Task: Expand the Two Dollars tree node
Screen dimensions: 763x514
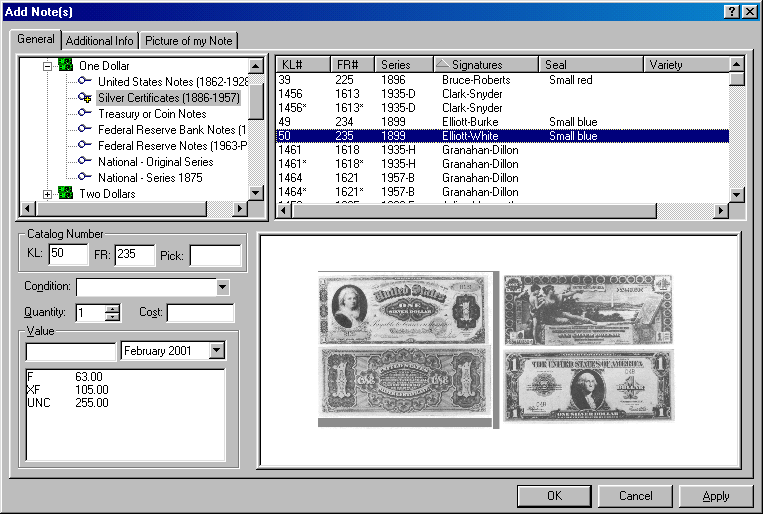Action: [x=47, y=194]
